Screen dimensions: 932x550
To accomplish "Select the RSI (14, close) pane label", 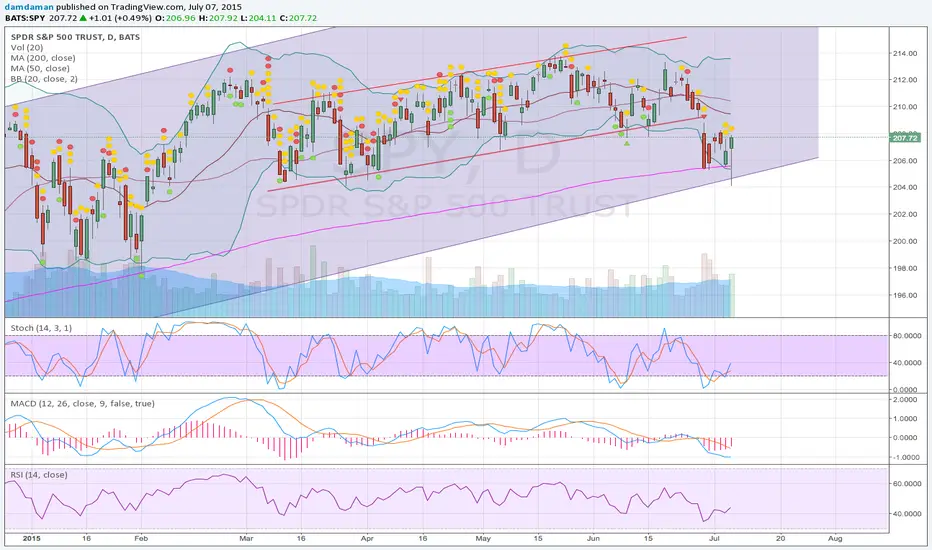I will coord(39,474).
